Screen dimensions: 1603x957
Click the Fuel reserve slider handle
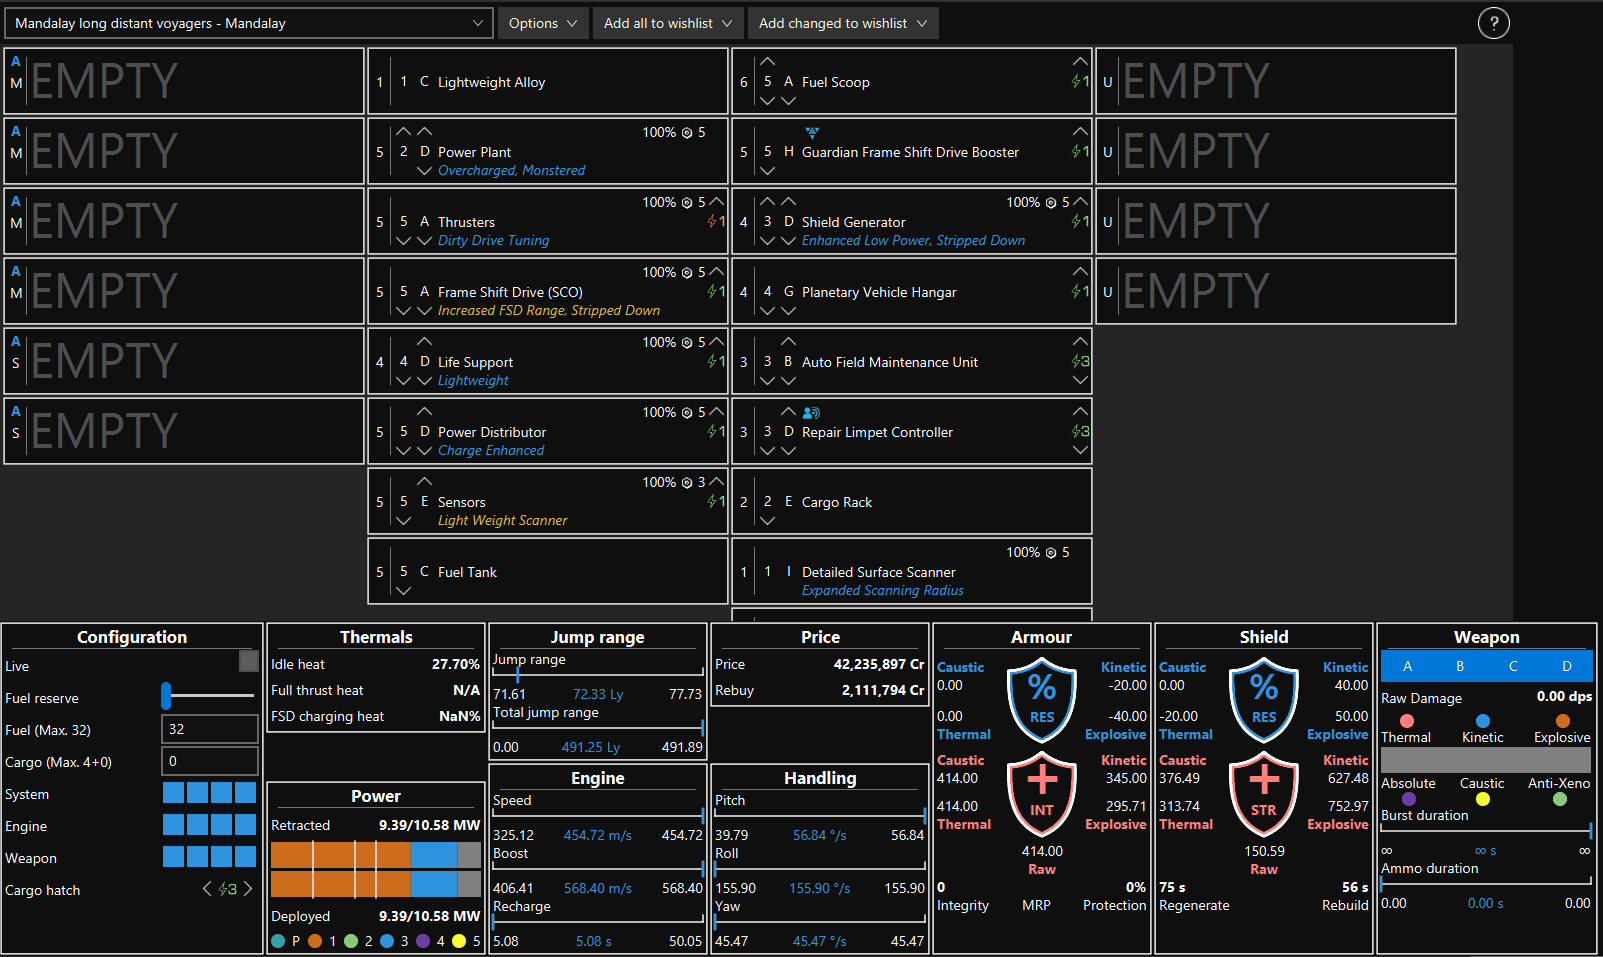tap(167, 695)
